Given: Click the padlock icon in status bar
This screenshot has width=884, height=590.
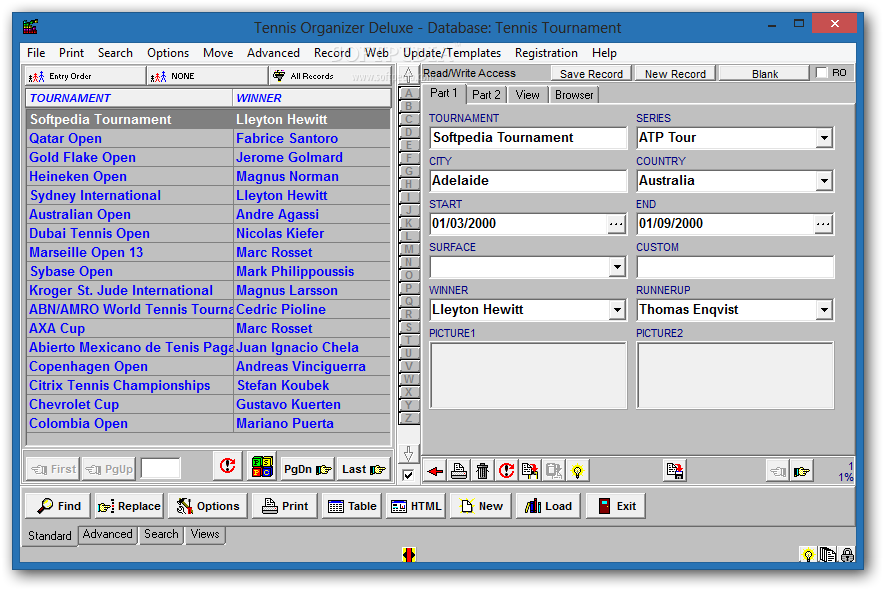Looking at the screenshot, I should tap(847, 555).
